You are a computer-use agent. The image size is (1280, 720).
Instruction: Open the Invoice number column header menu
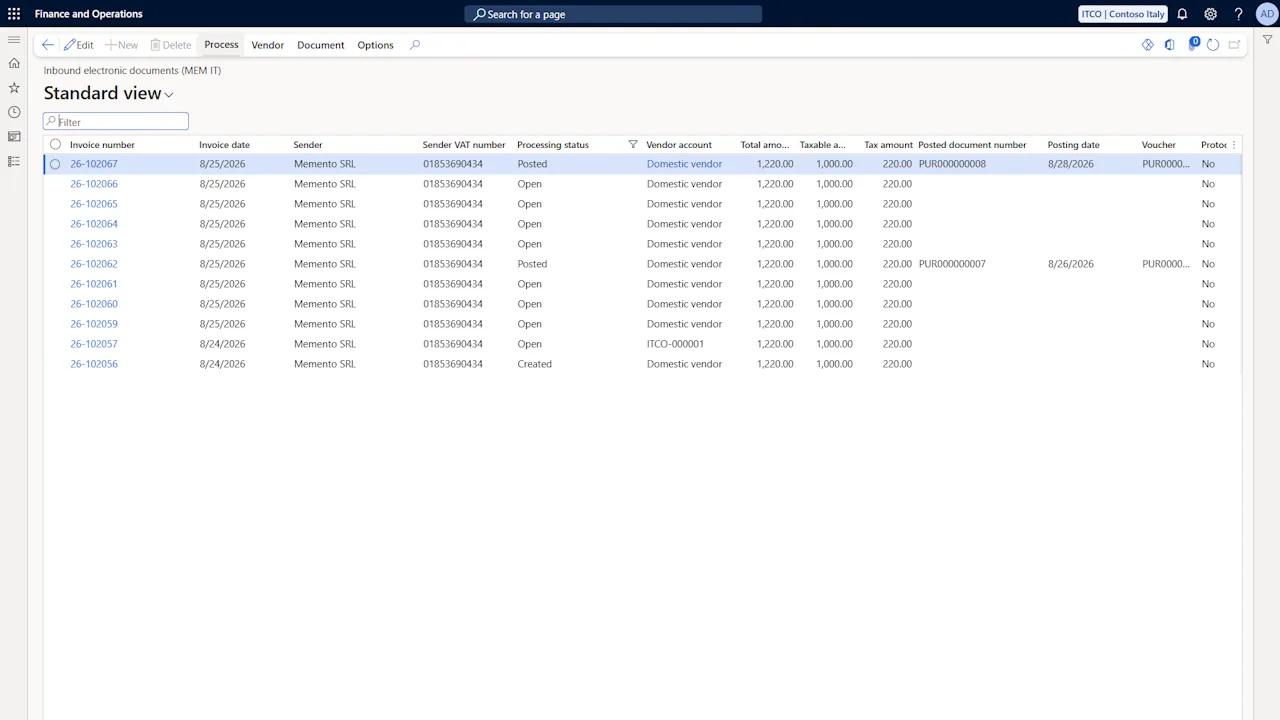click(102, 145)
